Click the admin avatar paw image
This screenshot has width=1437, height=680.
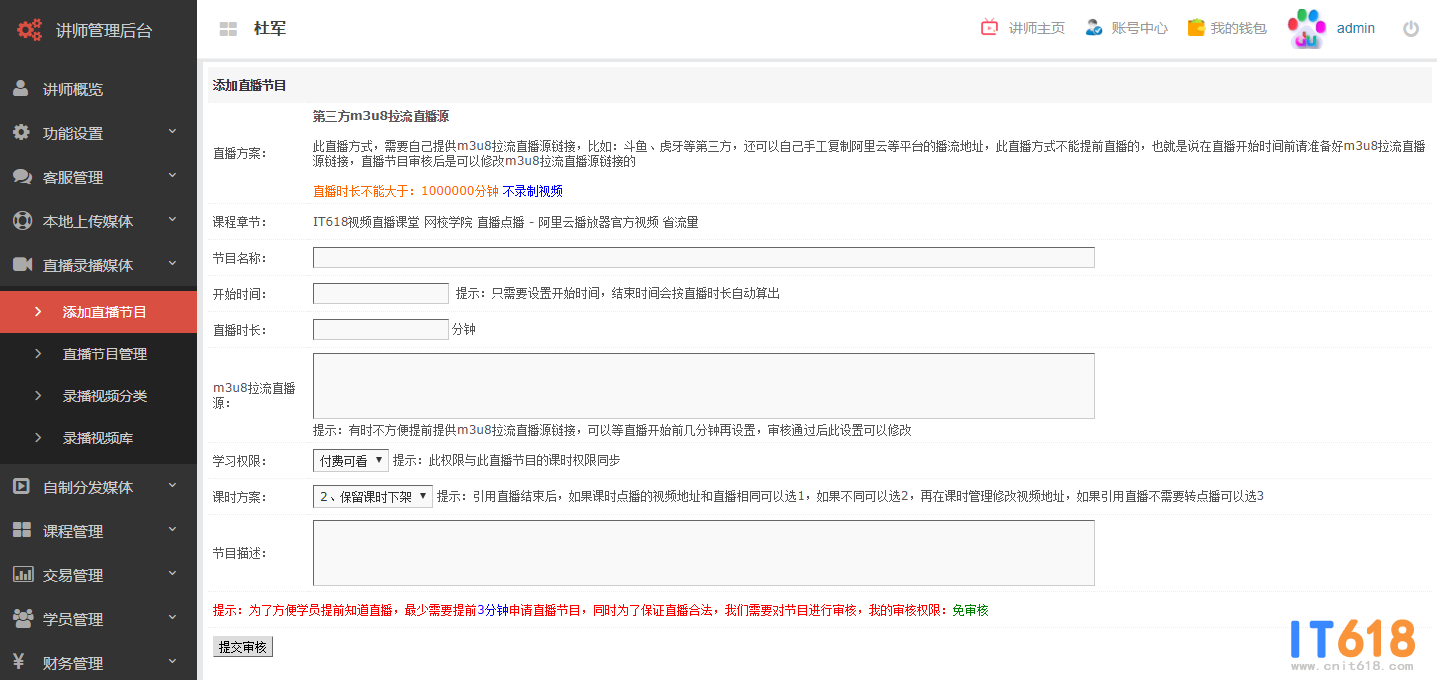(x=1306, y=29)
